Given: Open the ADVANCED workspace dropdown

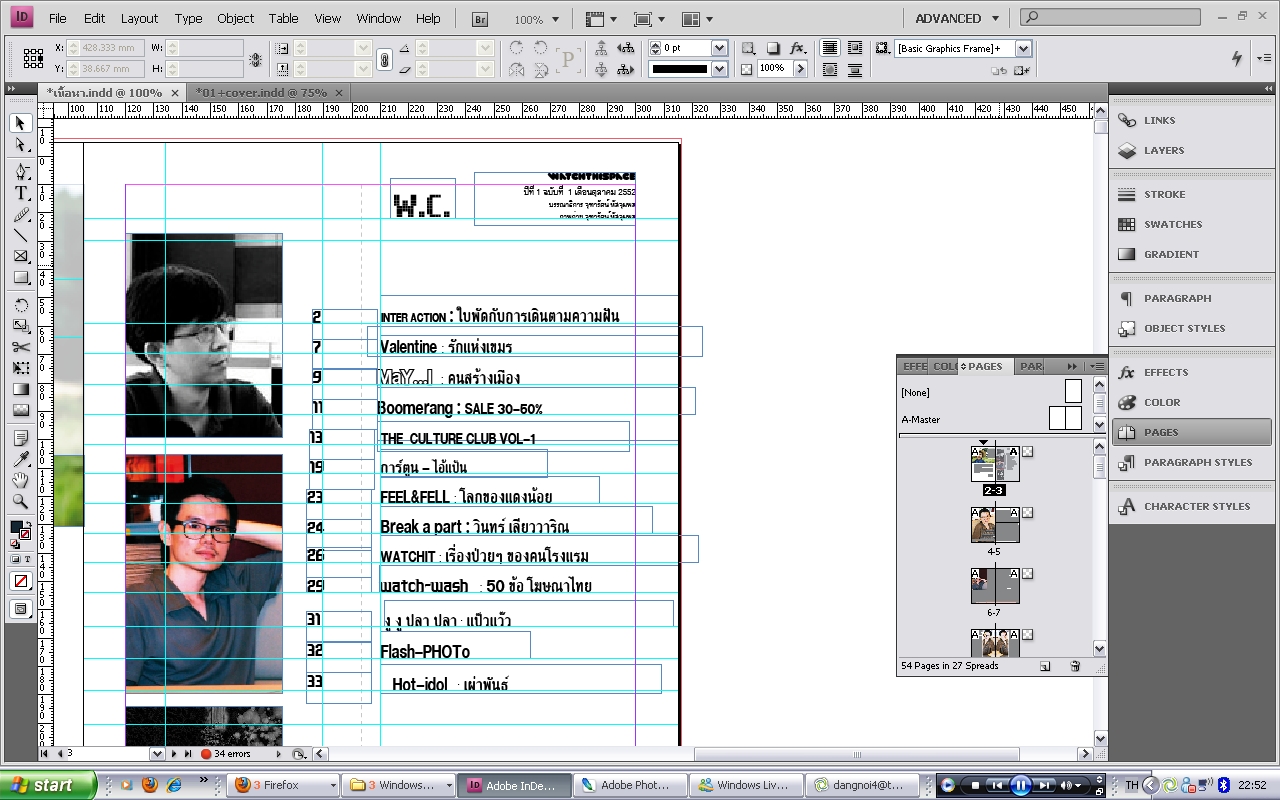Looking at the screenshot, I should 957,18.
